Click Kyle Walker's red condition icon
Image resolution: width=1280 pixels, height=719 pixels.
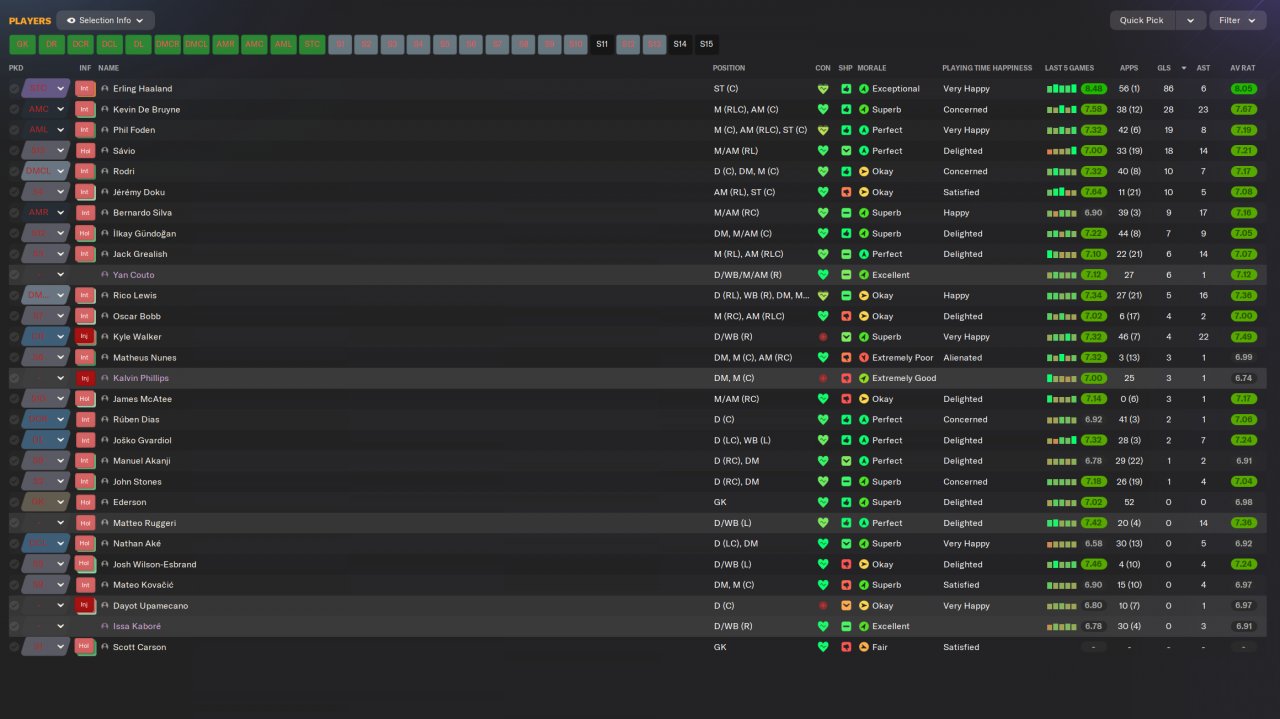(823, 337)
